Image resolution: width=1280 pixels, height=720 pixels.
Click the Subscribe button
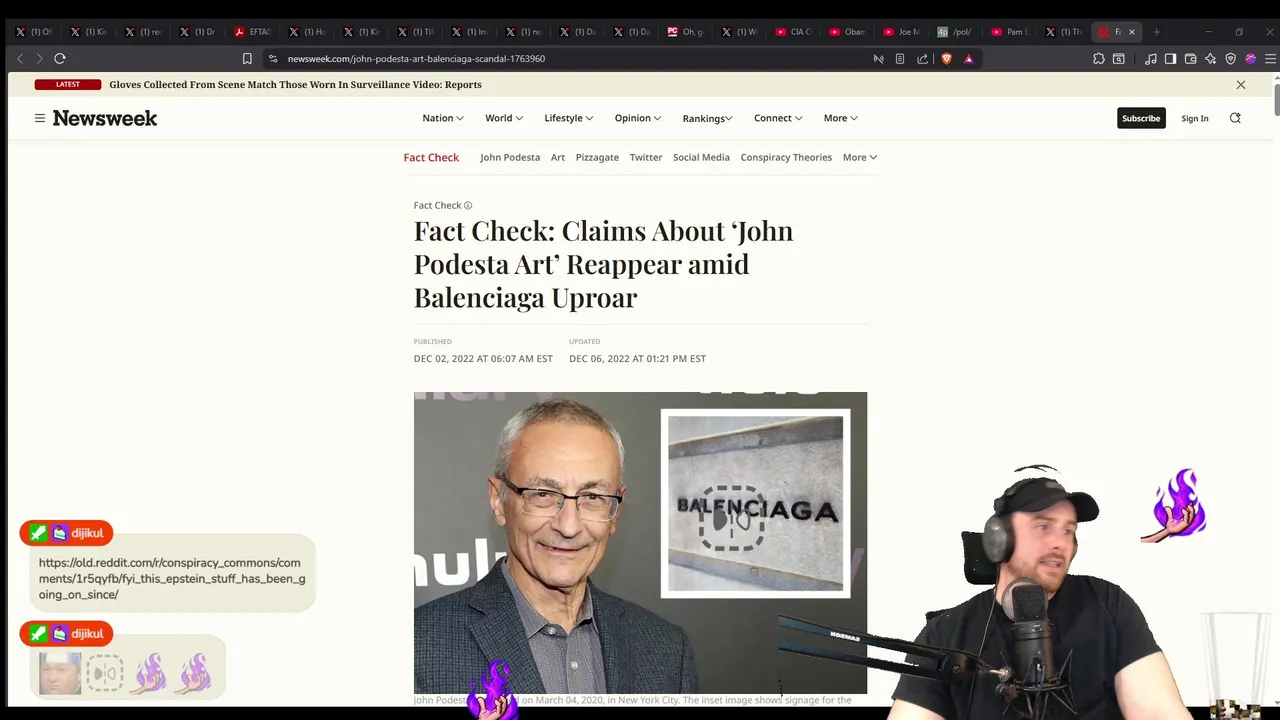pyautogui.click(x=1140, y=118)
